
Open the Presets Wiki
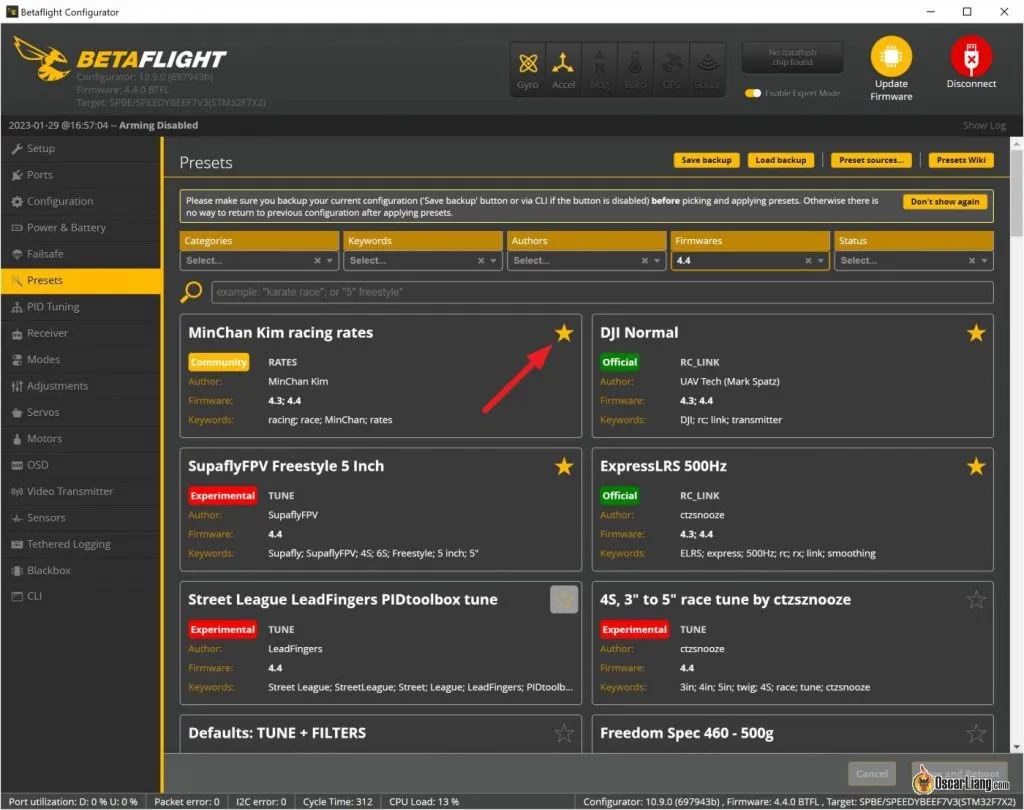[x=961, y=160]
